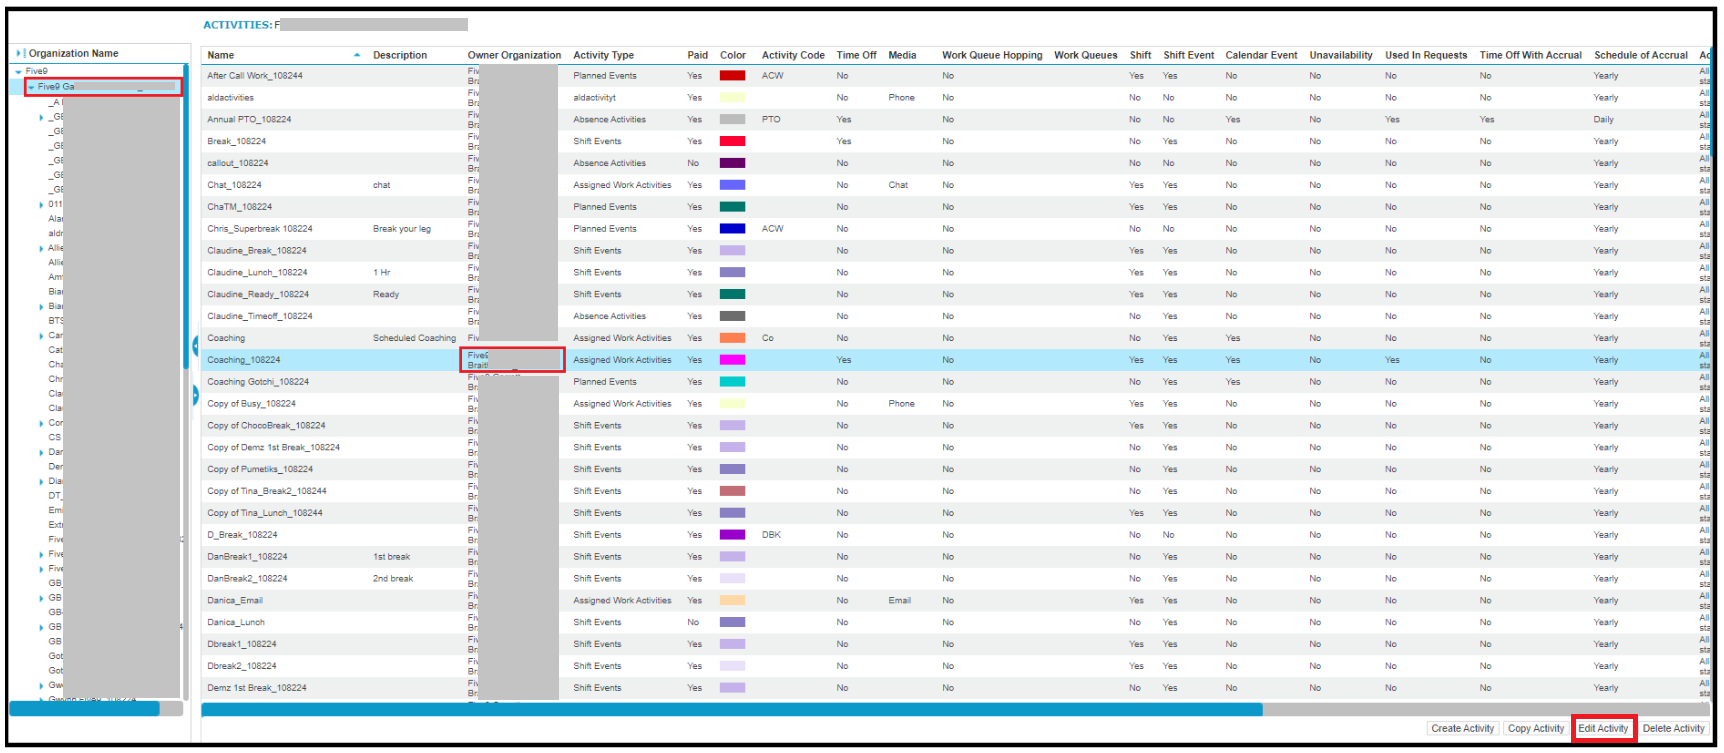The width and height of the screenshot is (1724, 753).
Task: Click the sort arrow in the Name column header
Action: [x=357, y=55]
